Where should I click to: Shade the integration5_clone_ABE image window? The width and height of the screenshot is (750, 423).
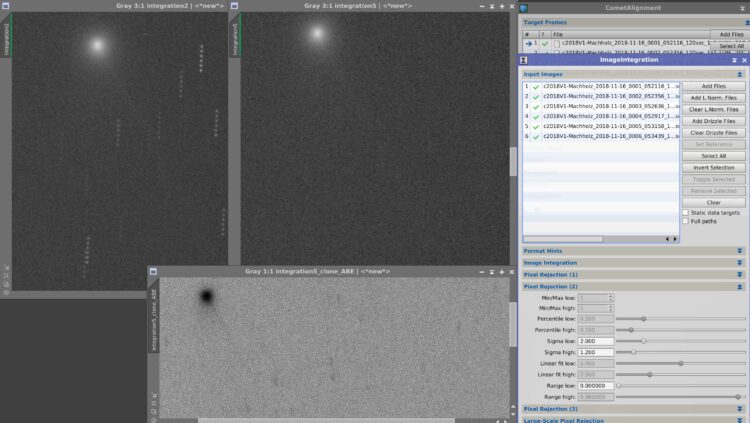click(x=492, y=272)
